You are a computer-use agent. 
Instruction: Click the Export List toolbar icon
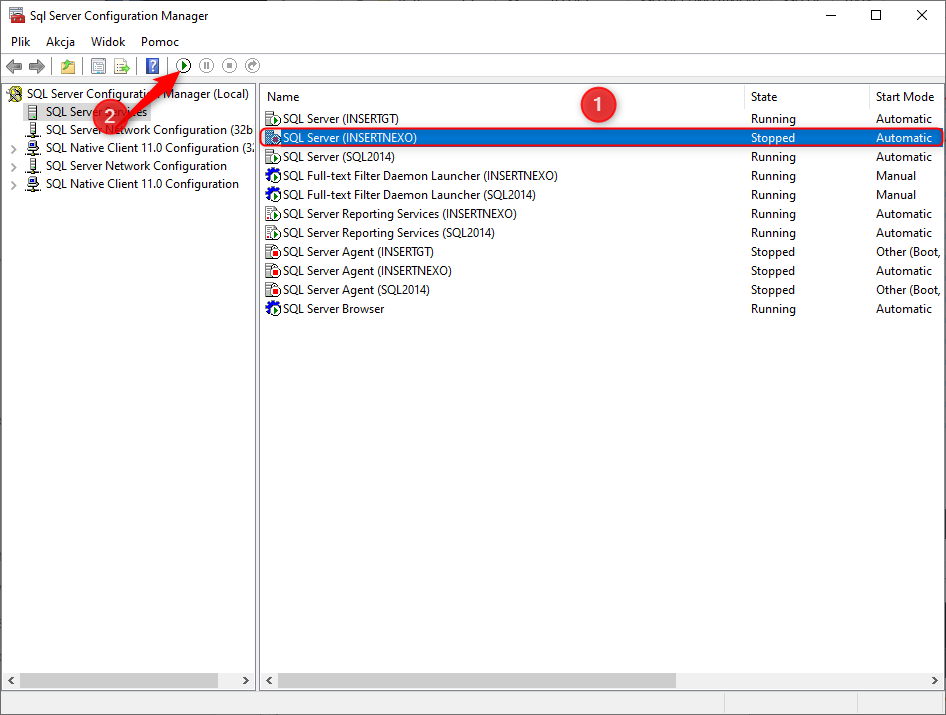point(121,66)
